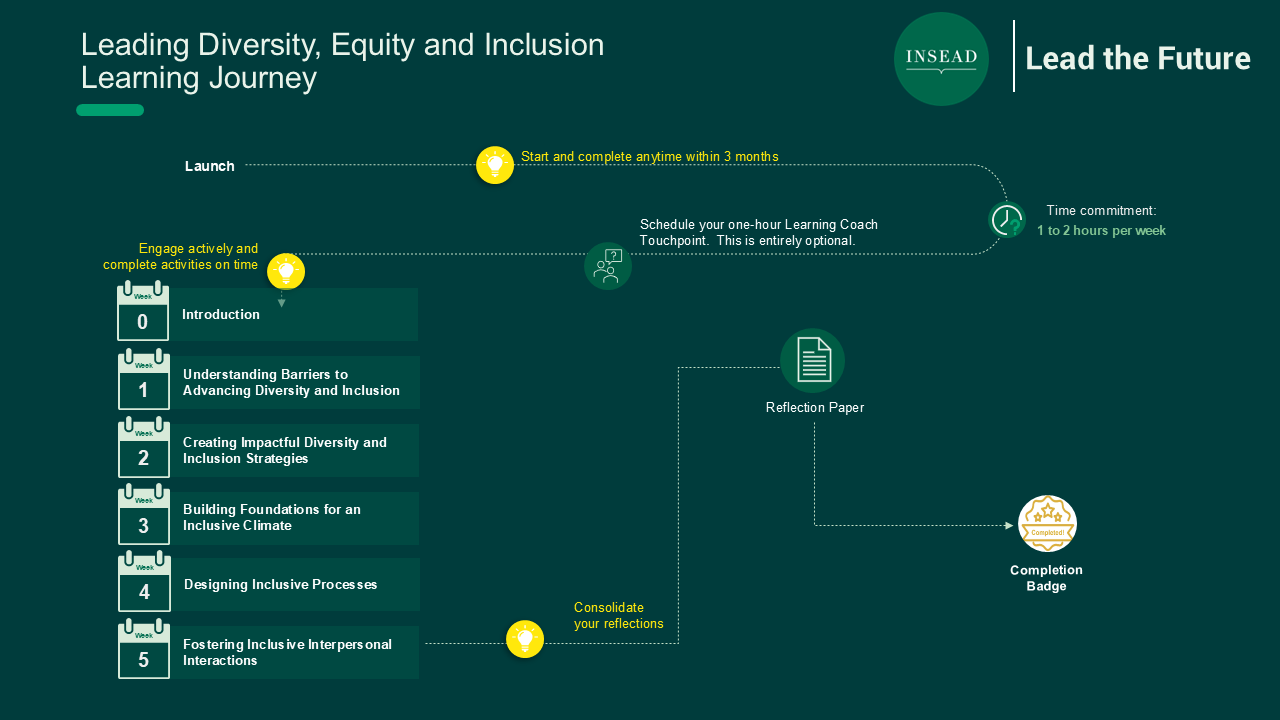The image size is (1280, 720).
Task: Click 'Consolidate your reflections' text
Action: [x=619, y=615]
